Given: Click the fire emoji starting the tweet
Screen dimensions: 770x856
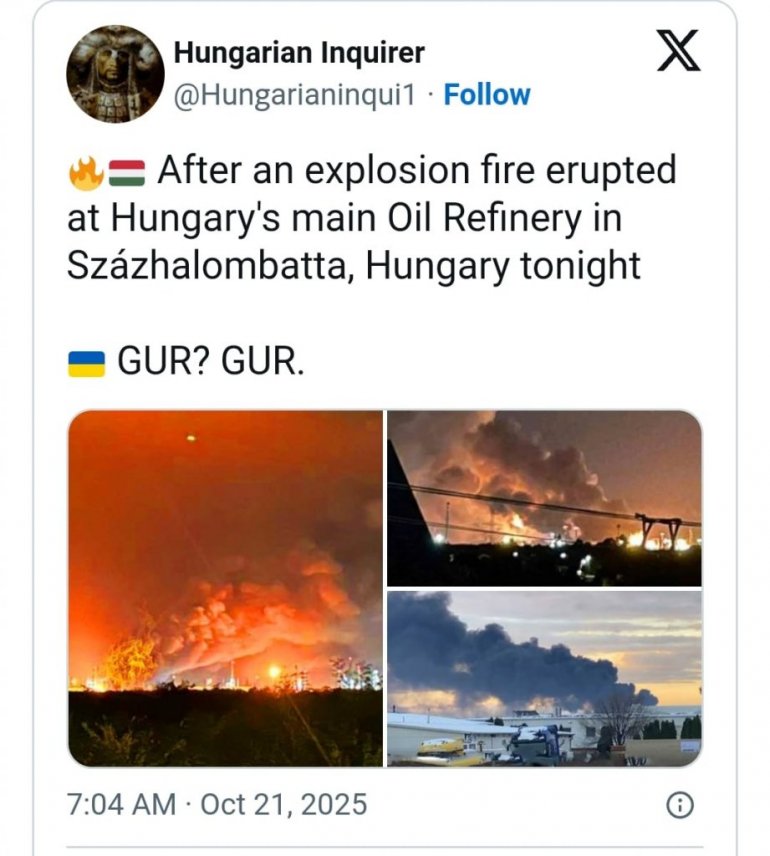Looking at the screenshot, I should 85,175.
